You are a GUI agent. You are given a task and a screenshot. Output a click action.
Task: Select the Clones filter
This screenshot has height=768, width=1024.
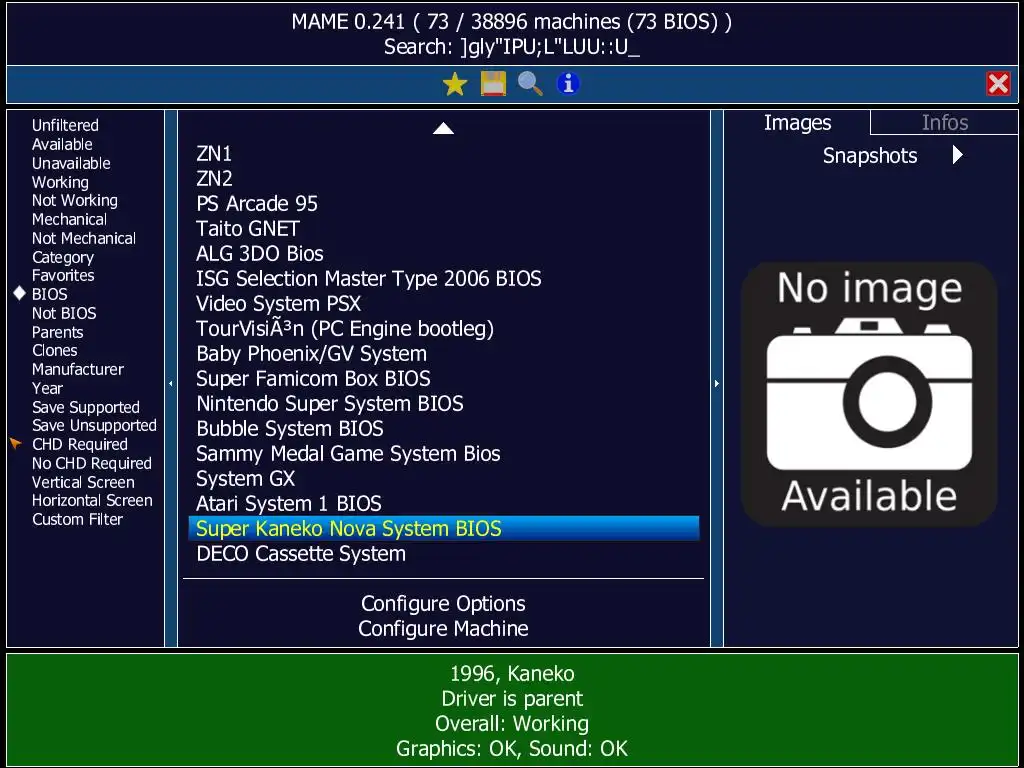click(x=55, y=351)
